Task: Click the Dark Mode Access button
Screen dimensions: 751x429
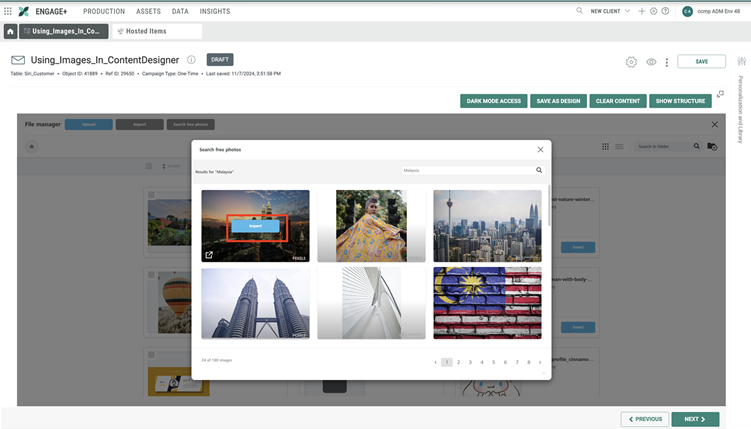Action: point(493,101)
